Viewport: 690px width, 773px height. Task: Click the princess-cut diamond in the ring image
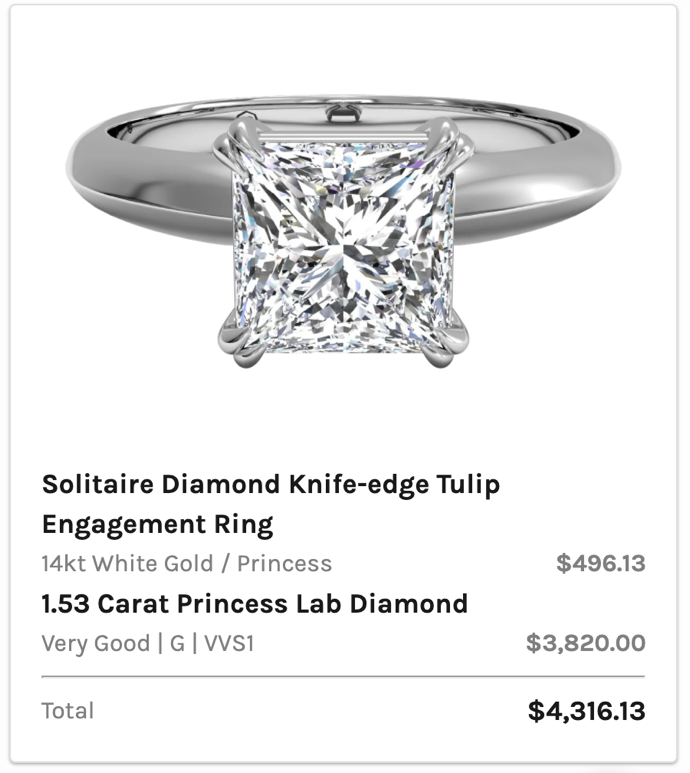344,245
